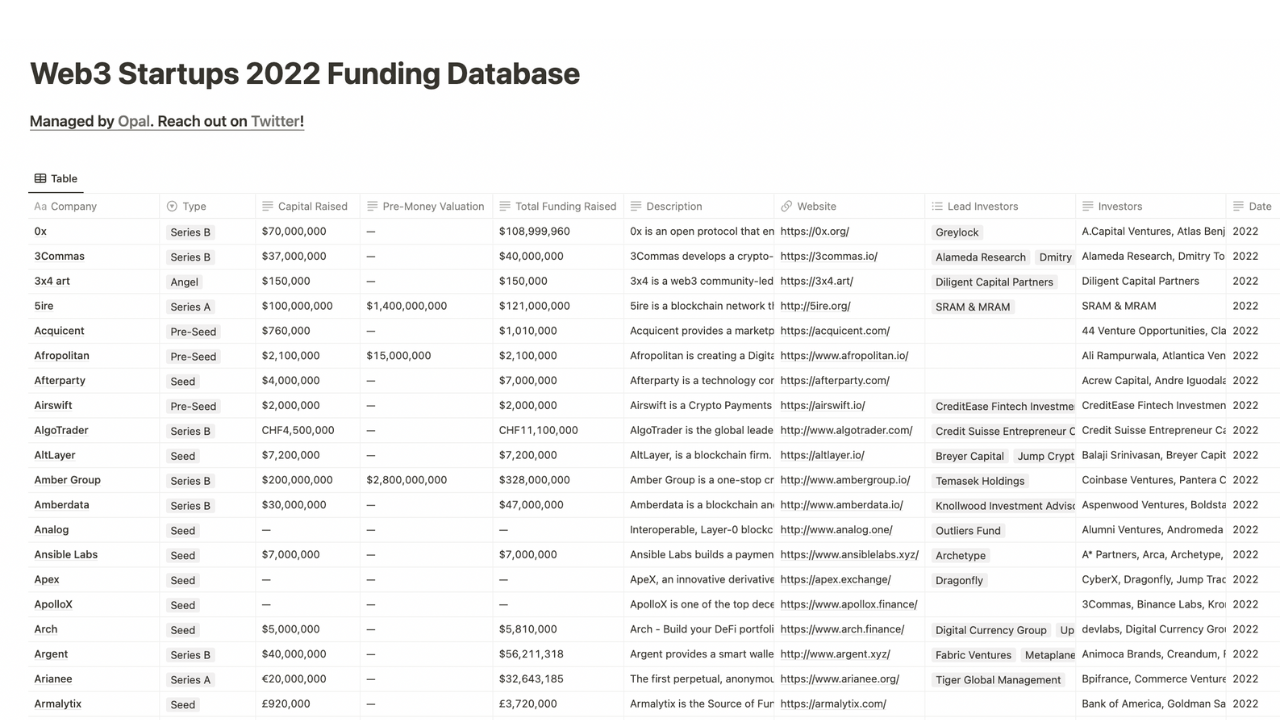Open the https://www.arianee.org/ link

pyautogui.click(x=839, y=679)
